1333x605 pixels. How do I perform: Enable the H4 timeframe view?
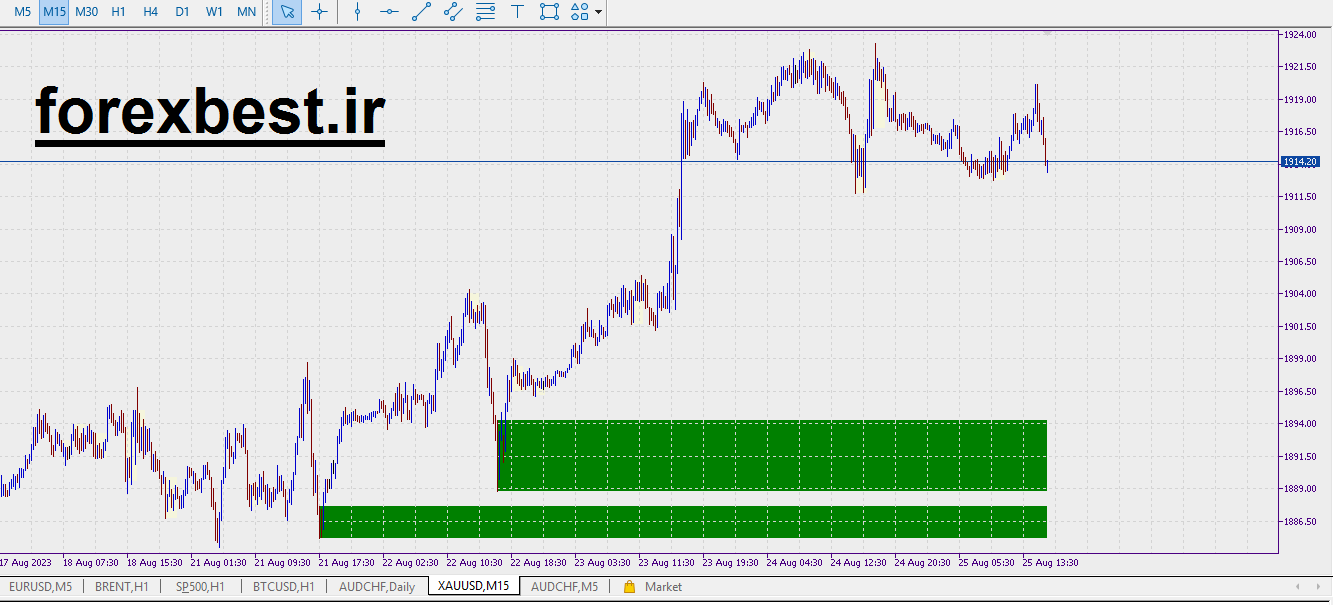pos(150,12)
